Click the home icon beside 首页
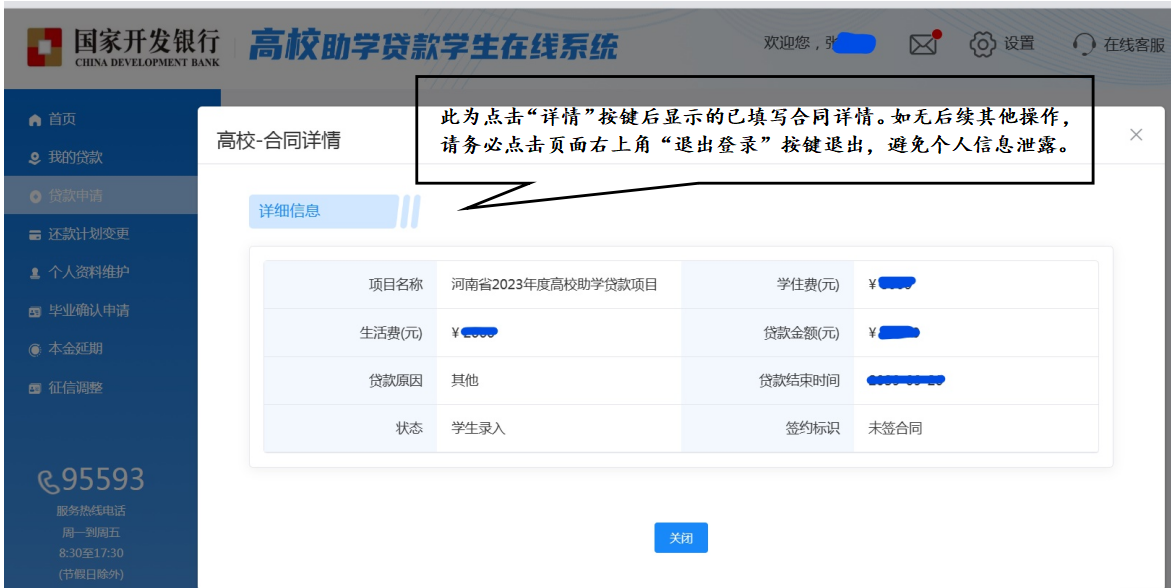This screenshot has width=1171, height=588. coord(35,120)
